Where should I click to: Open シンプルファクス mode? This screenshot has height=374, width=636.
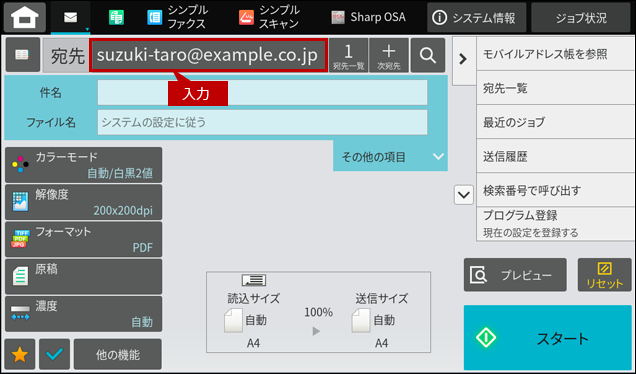point(177,17)
